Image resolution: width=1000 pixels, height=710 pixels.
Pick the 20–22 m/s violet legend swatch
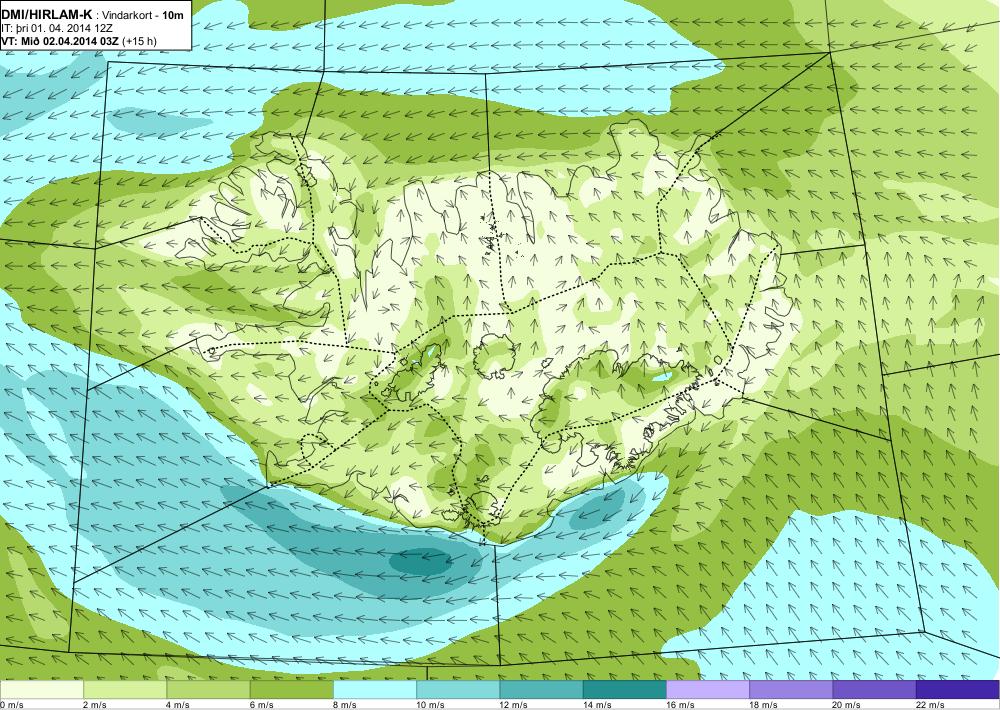tap(874, 690)
